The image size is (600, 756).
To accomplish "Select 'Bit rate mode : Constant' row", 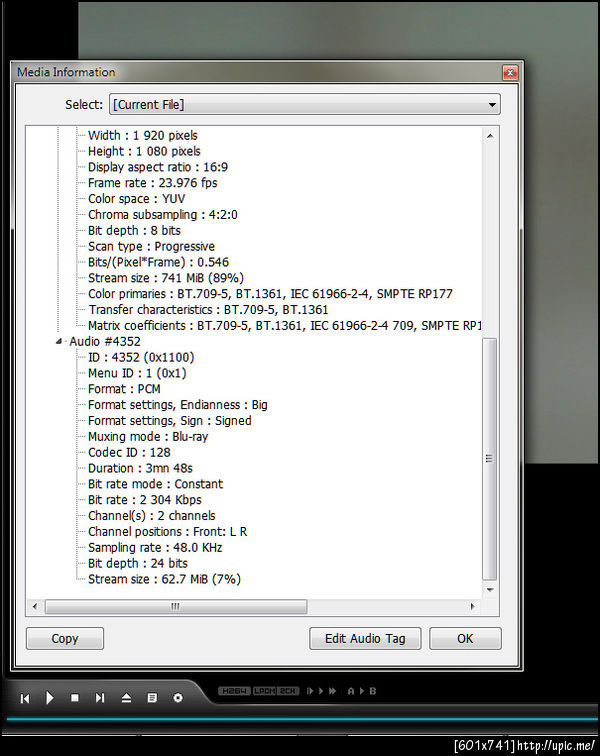I will 155,485.
